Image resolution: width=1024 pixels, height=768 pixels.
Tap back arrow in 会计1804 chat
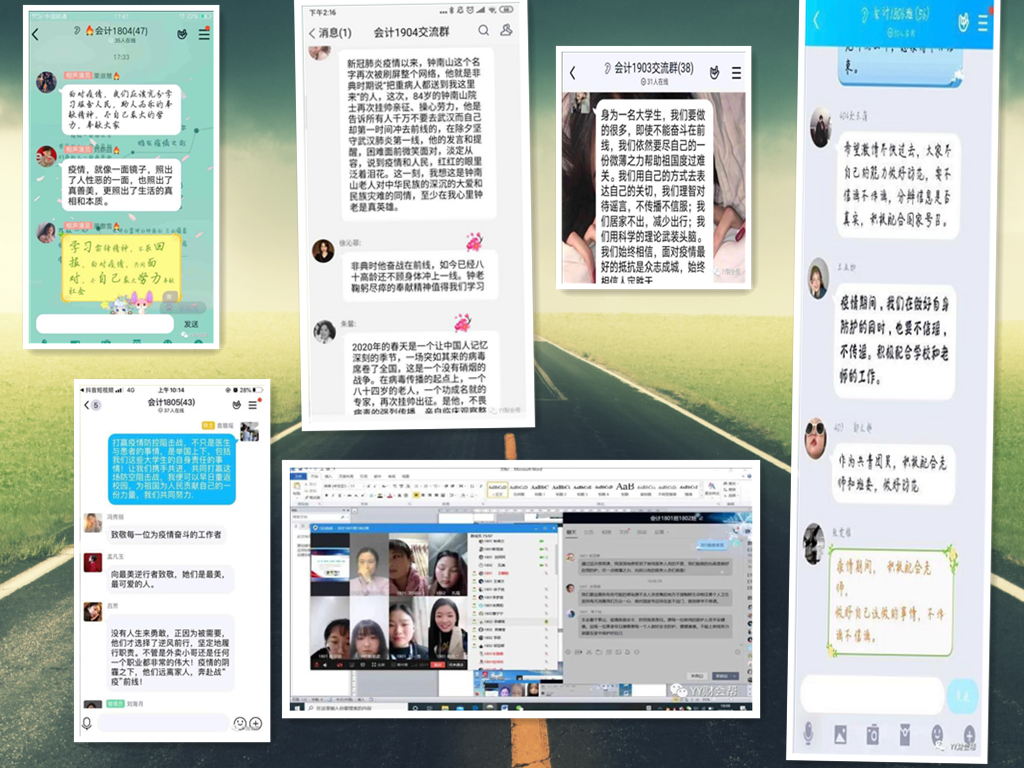click(x=36, y=35)
